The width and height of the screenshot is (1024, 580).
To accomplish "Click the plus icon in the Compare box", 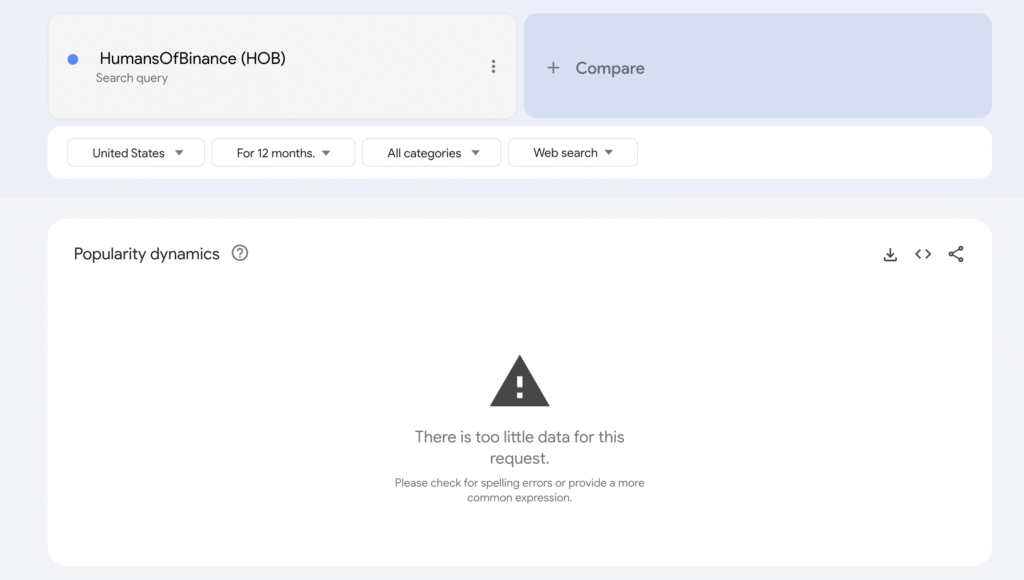I will tap(553, 68).
